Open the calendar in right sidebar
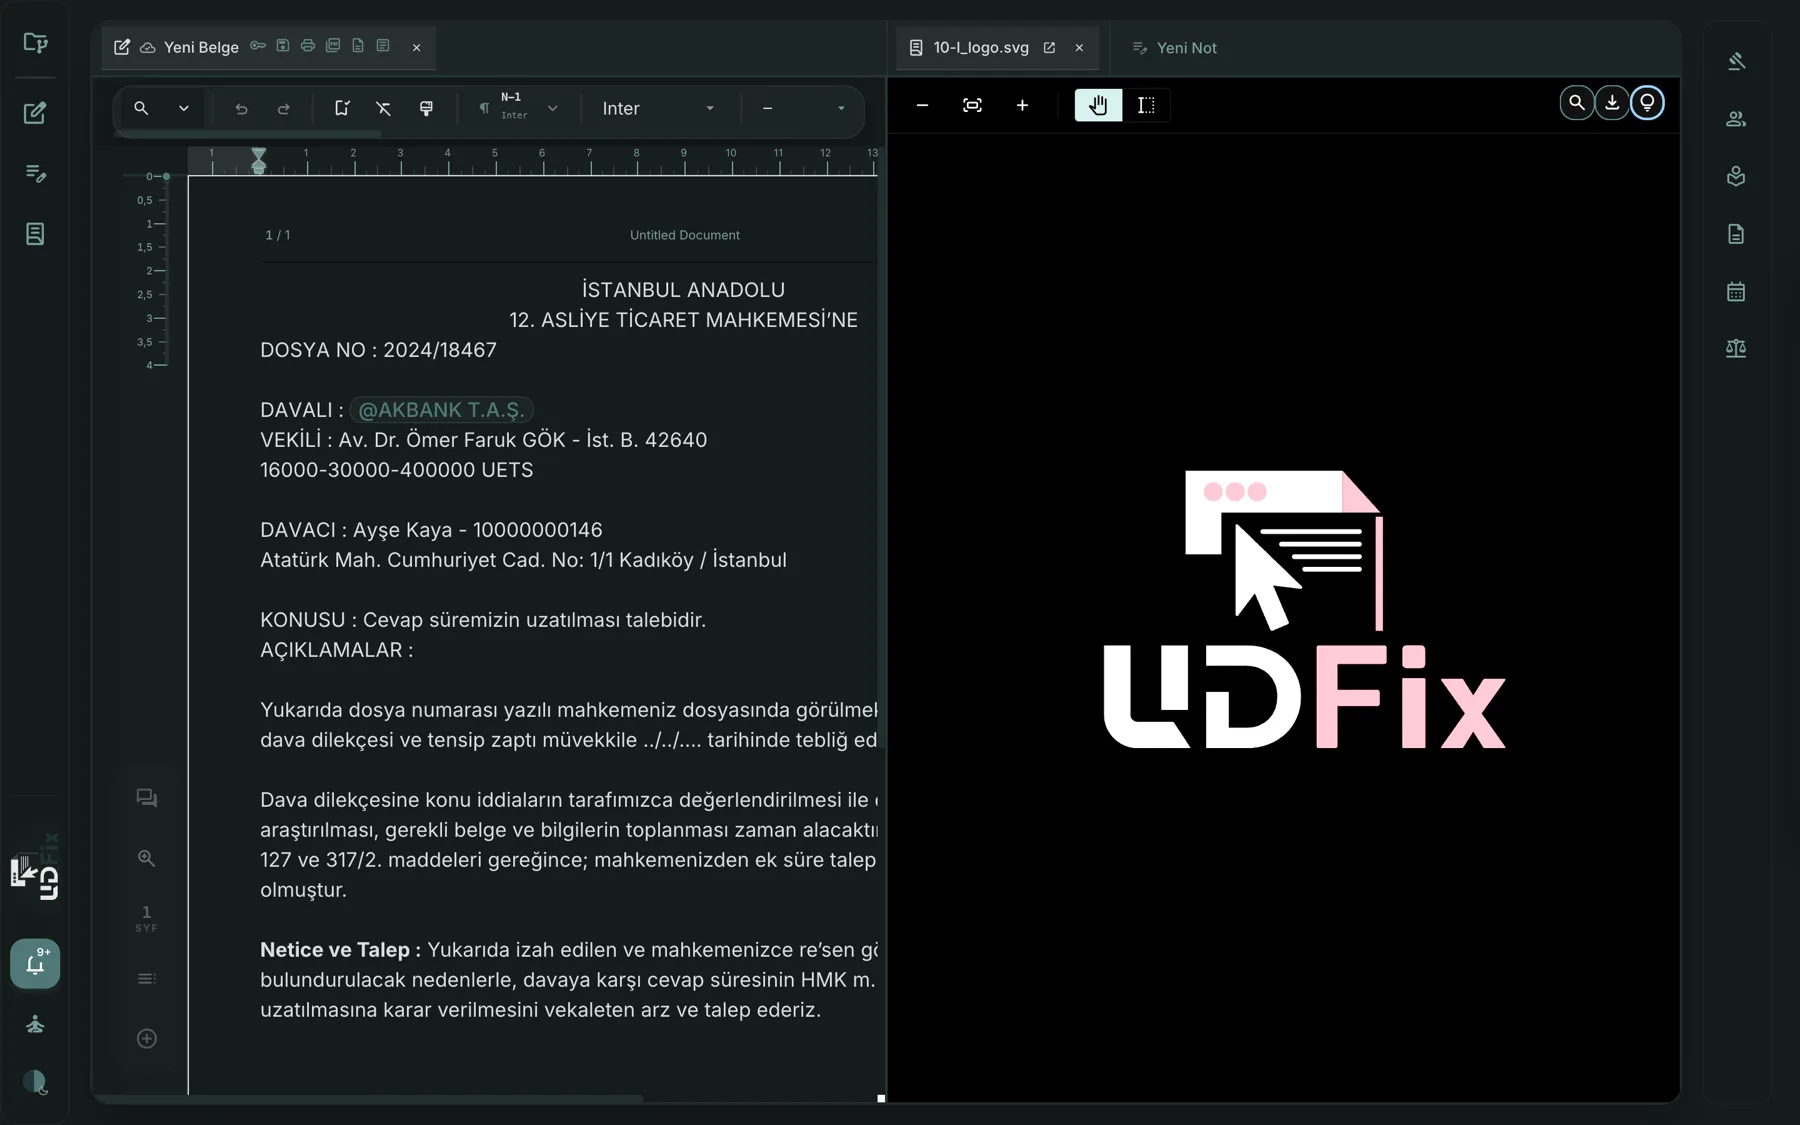Viewport: 1800px width, 1125px height. coord(1736,292)
